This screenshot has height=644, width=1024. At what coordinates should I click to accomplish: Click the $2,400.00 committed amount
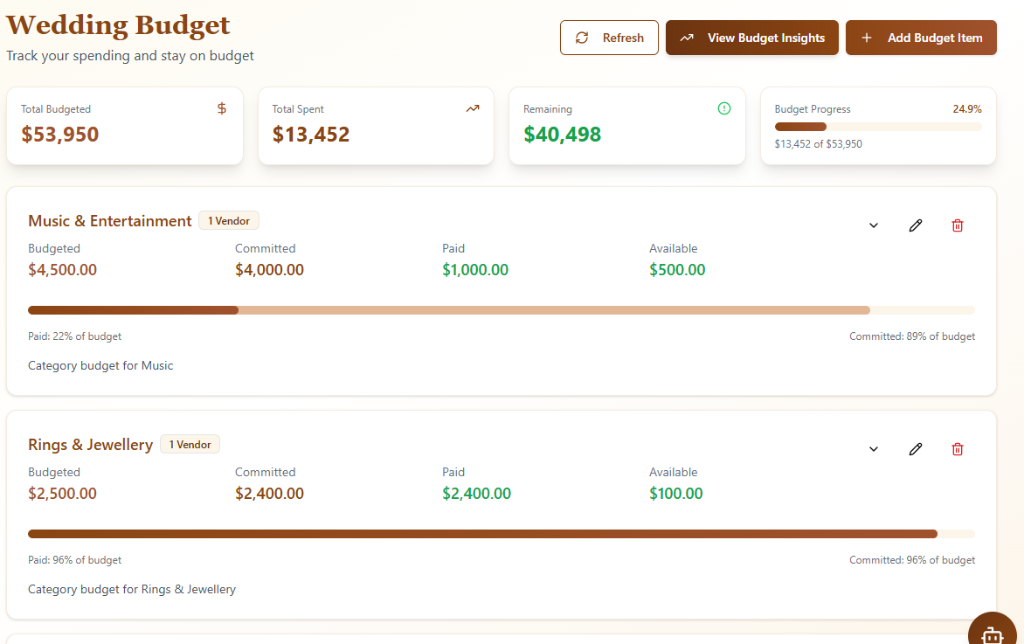coord(269,494)
